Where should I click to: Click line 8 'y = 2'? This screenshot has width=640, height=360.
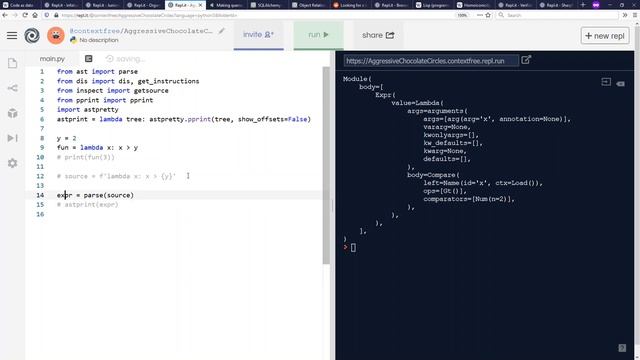(x=67, y=138)
